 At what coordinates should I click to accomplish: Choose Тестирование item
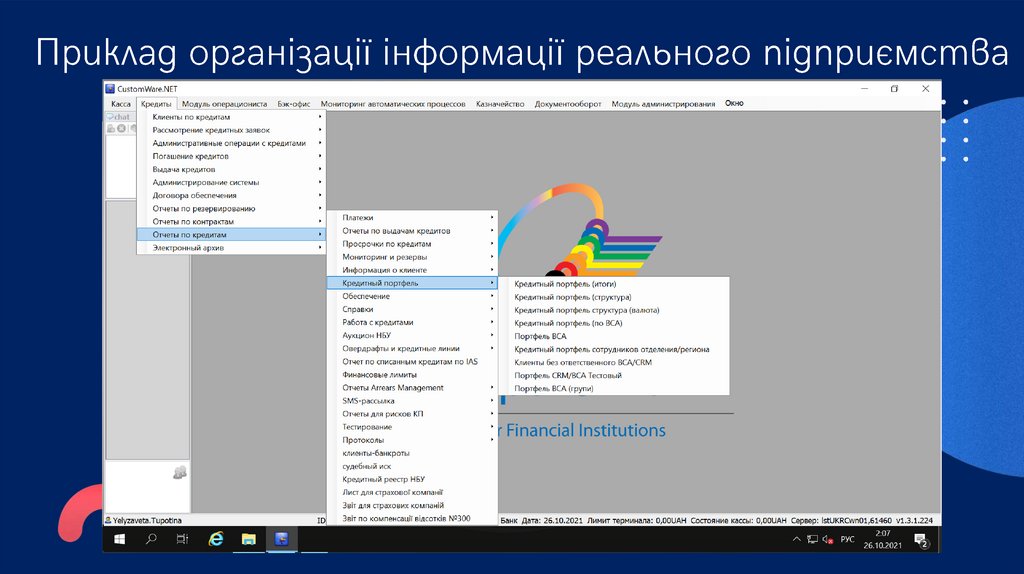pyautogui.click(x=412, y=426)
